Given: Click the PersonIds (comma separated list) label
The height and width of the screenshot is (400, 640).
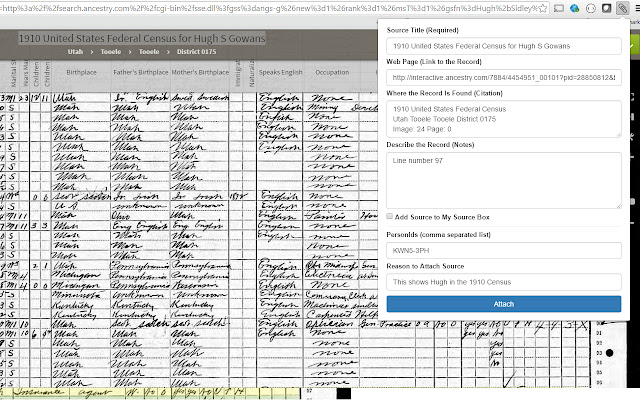Looking at the screenshot, I should tap(438, 235).
